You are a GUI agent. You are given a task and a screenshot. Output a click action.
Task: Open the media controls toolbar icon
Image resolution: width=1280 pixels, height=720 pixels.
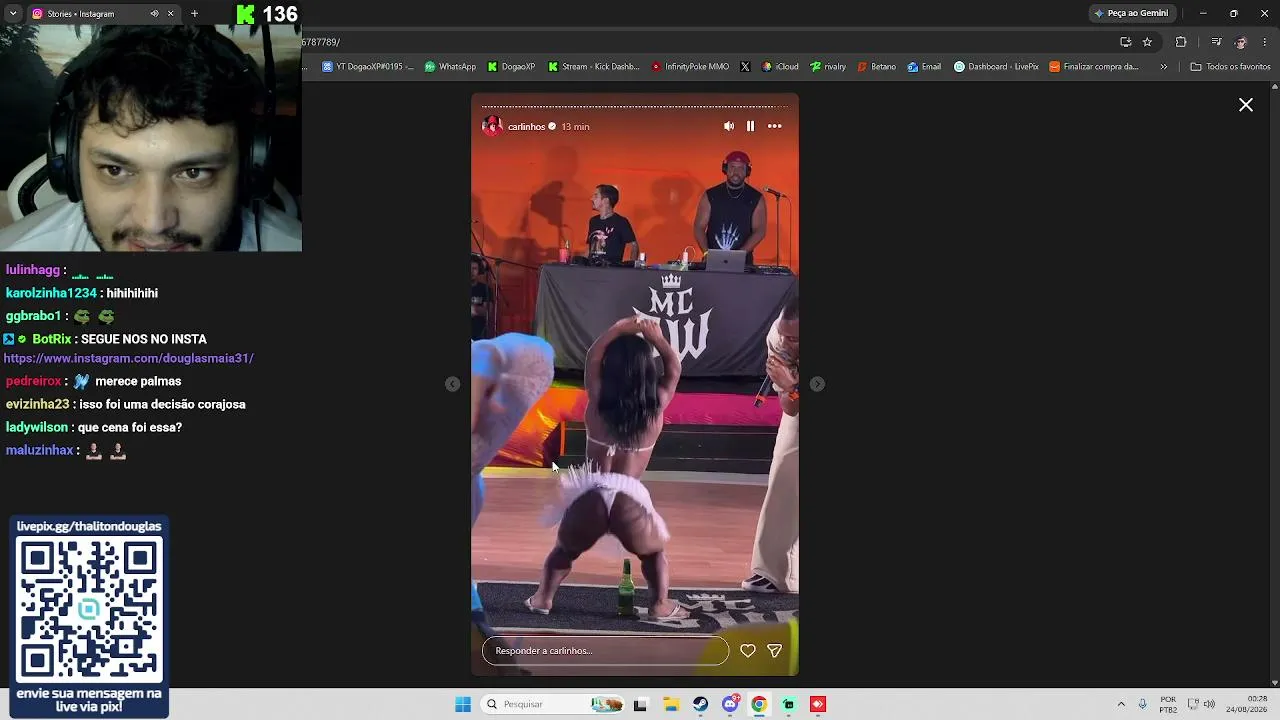pyautogui.click(x=1216, y=42)
